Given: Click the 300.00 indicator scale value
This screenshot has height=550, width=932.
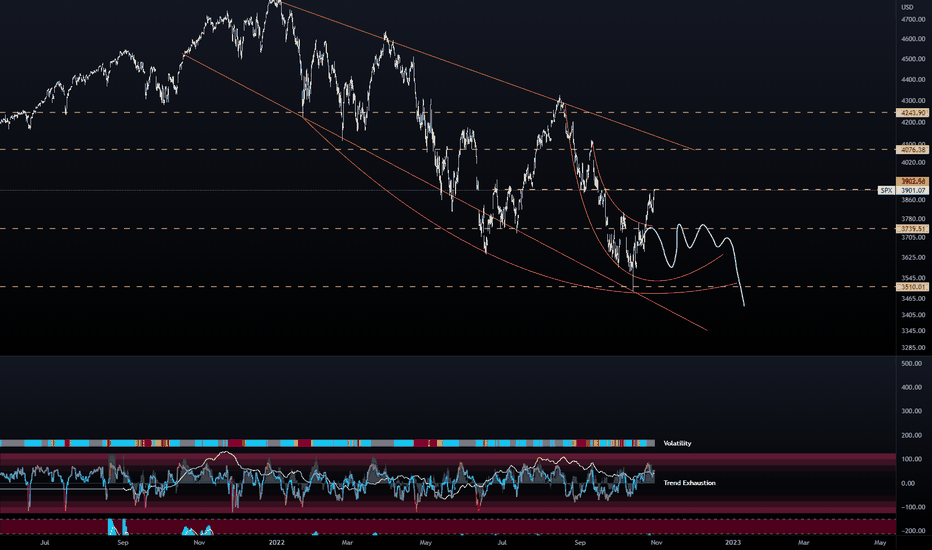Looking at the screenshot, I should (x=911, y=411).
